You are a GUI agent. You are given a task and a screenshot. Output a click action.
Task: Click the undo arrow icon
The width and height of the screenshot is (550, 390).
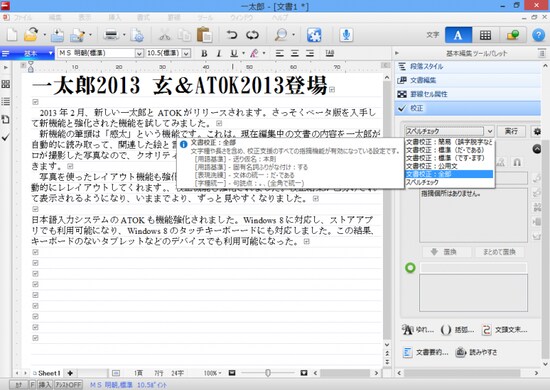[232, 35]
